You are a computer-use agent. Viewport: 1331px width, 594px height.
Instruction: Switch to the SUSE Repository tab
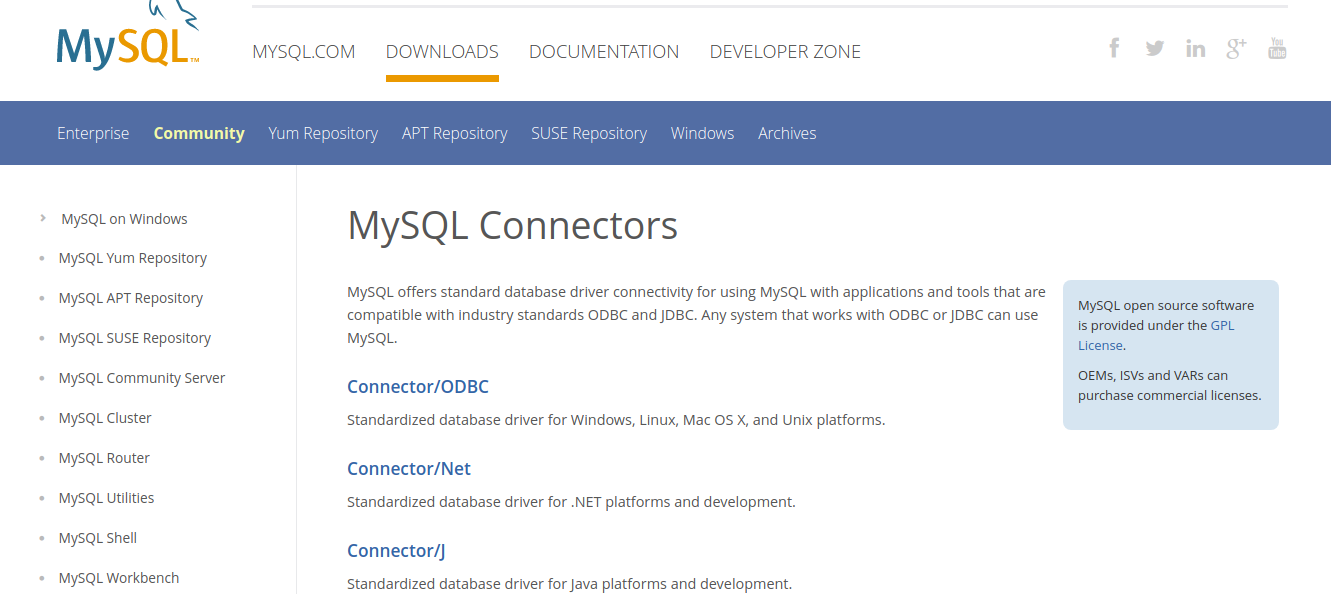(589, 133)
